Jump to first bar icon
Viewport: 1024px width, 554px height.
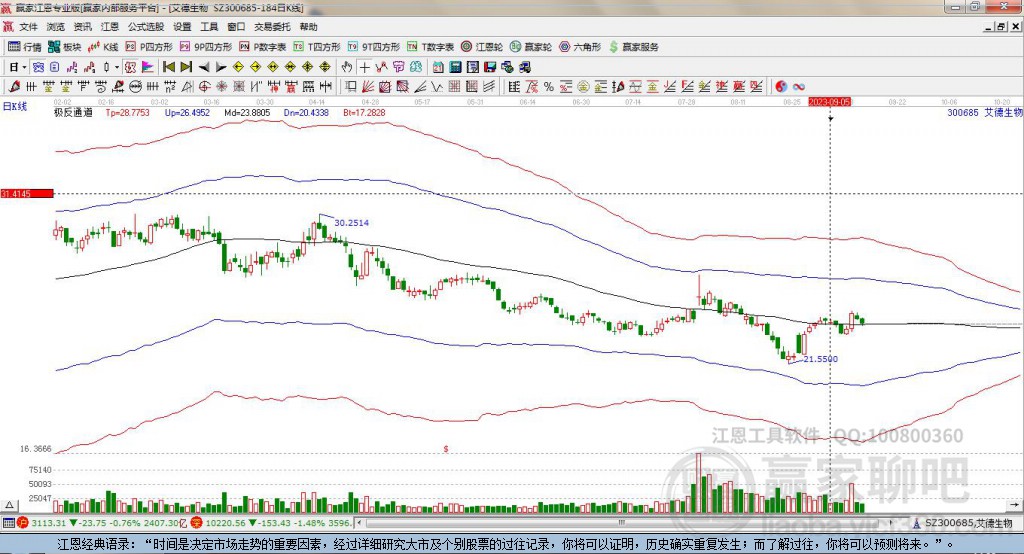coord(169,67)
